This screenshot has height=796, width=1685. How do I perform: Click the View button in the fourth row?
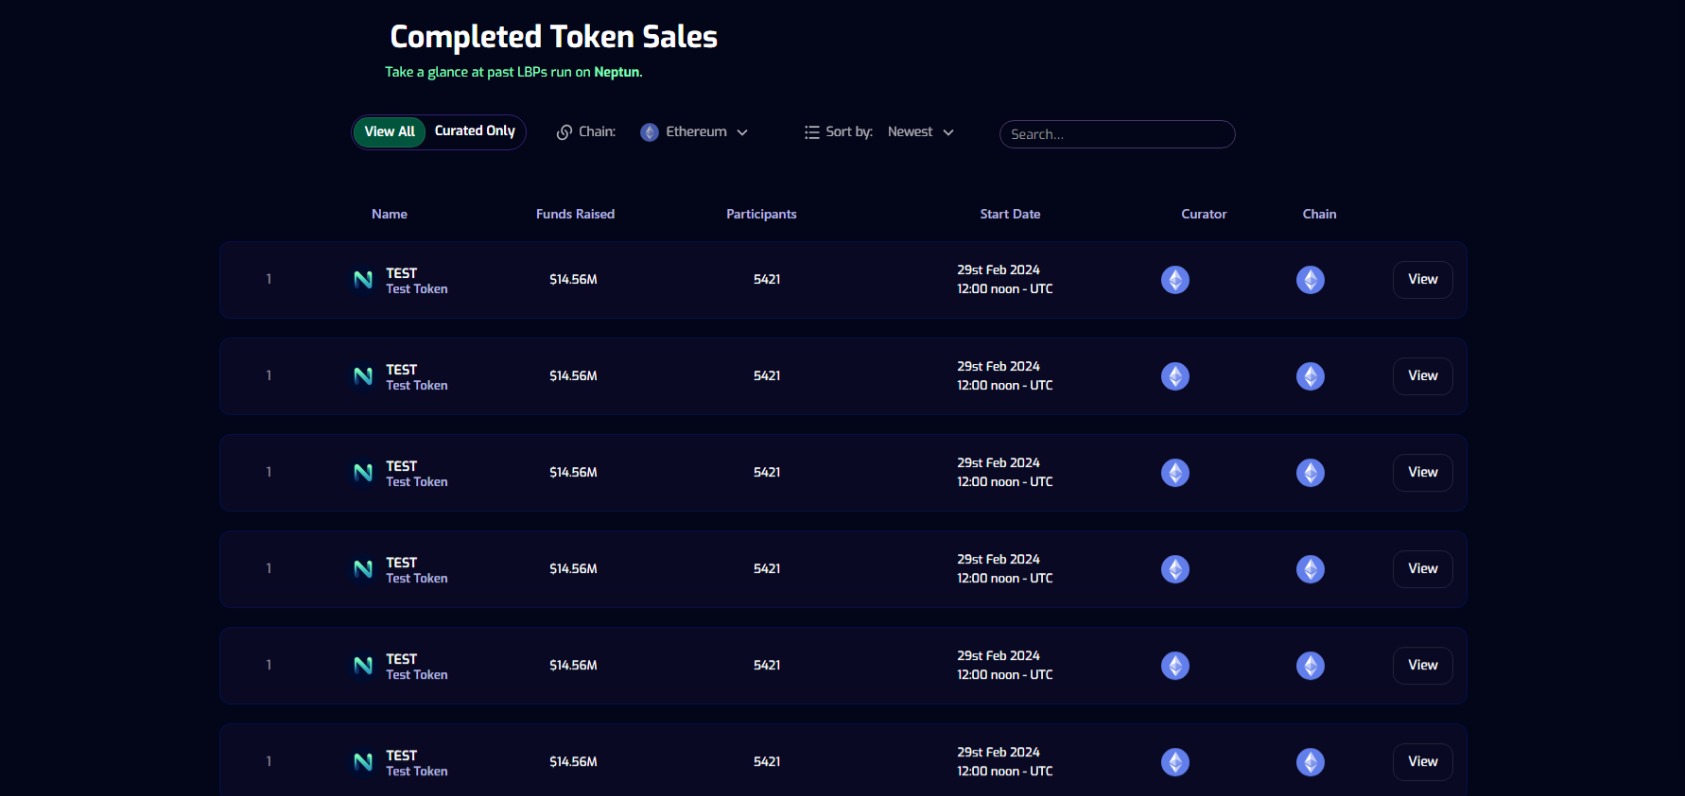[x=1422, y=569]
